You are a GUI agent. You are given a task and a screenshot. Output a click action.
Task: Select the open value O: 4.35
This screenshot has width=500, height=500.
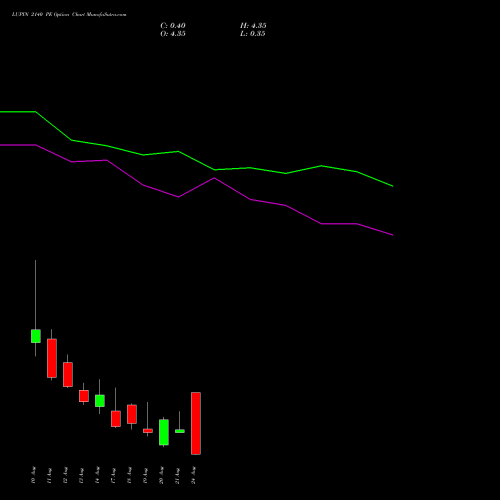(173, 34)
